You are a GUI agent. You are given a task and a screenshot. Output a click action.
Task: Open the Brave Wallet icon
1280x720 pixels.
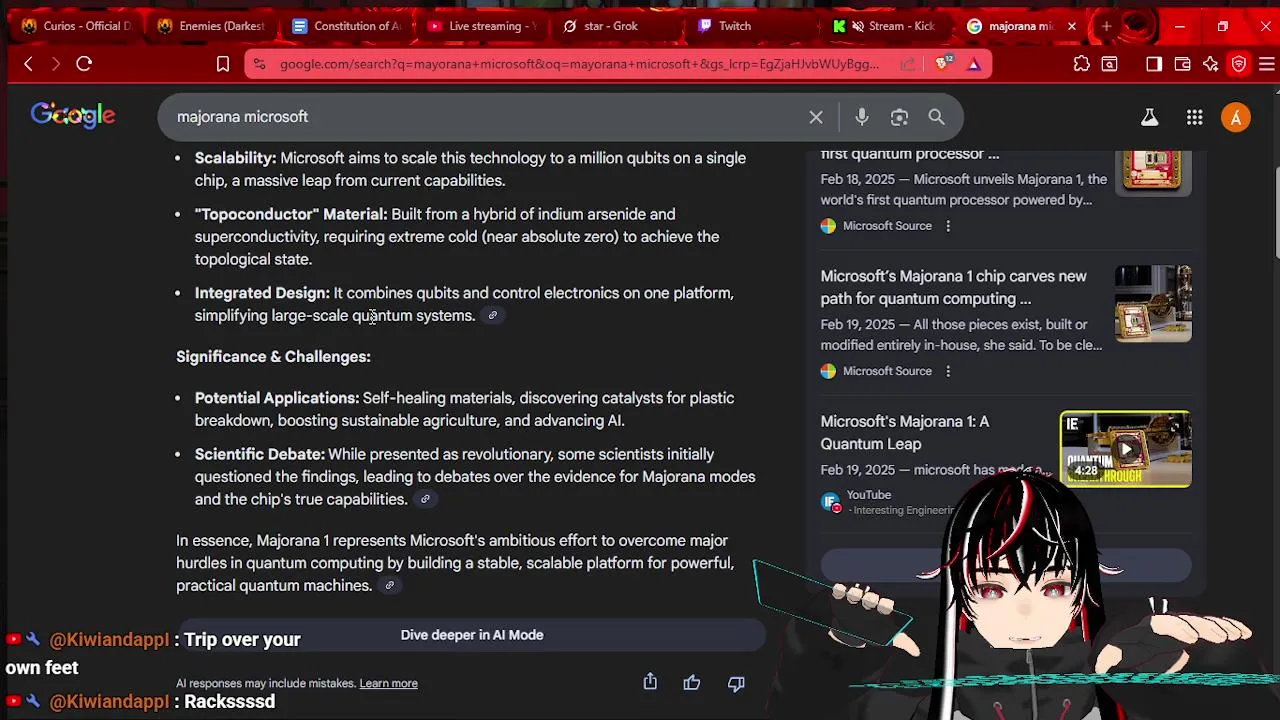(1182, 64)
